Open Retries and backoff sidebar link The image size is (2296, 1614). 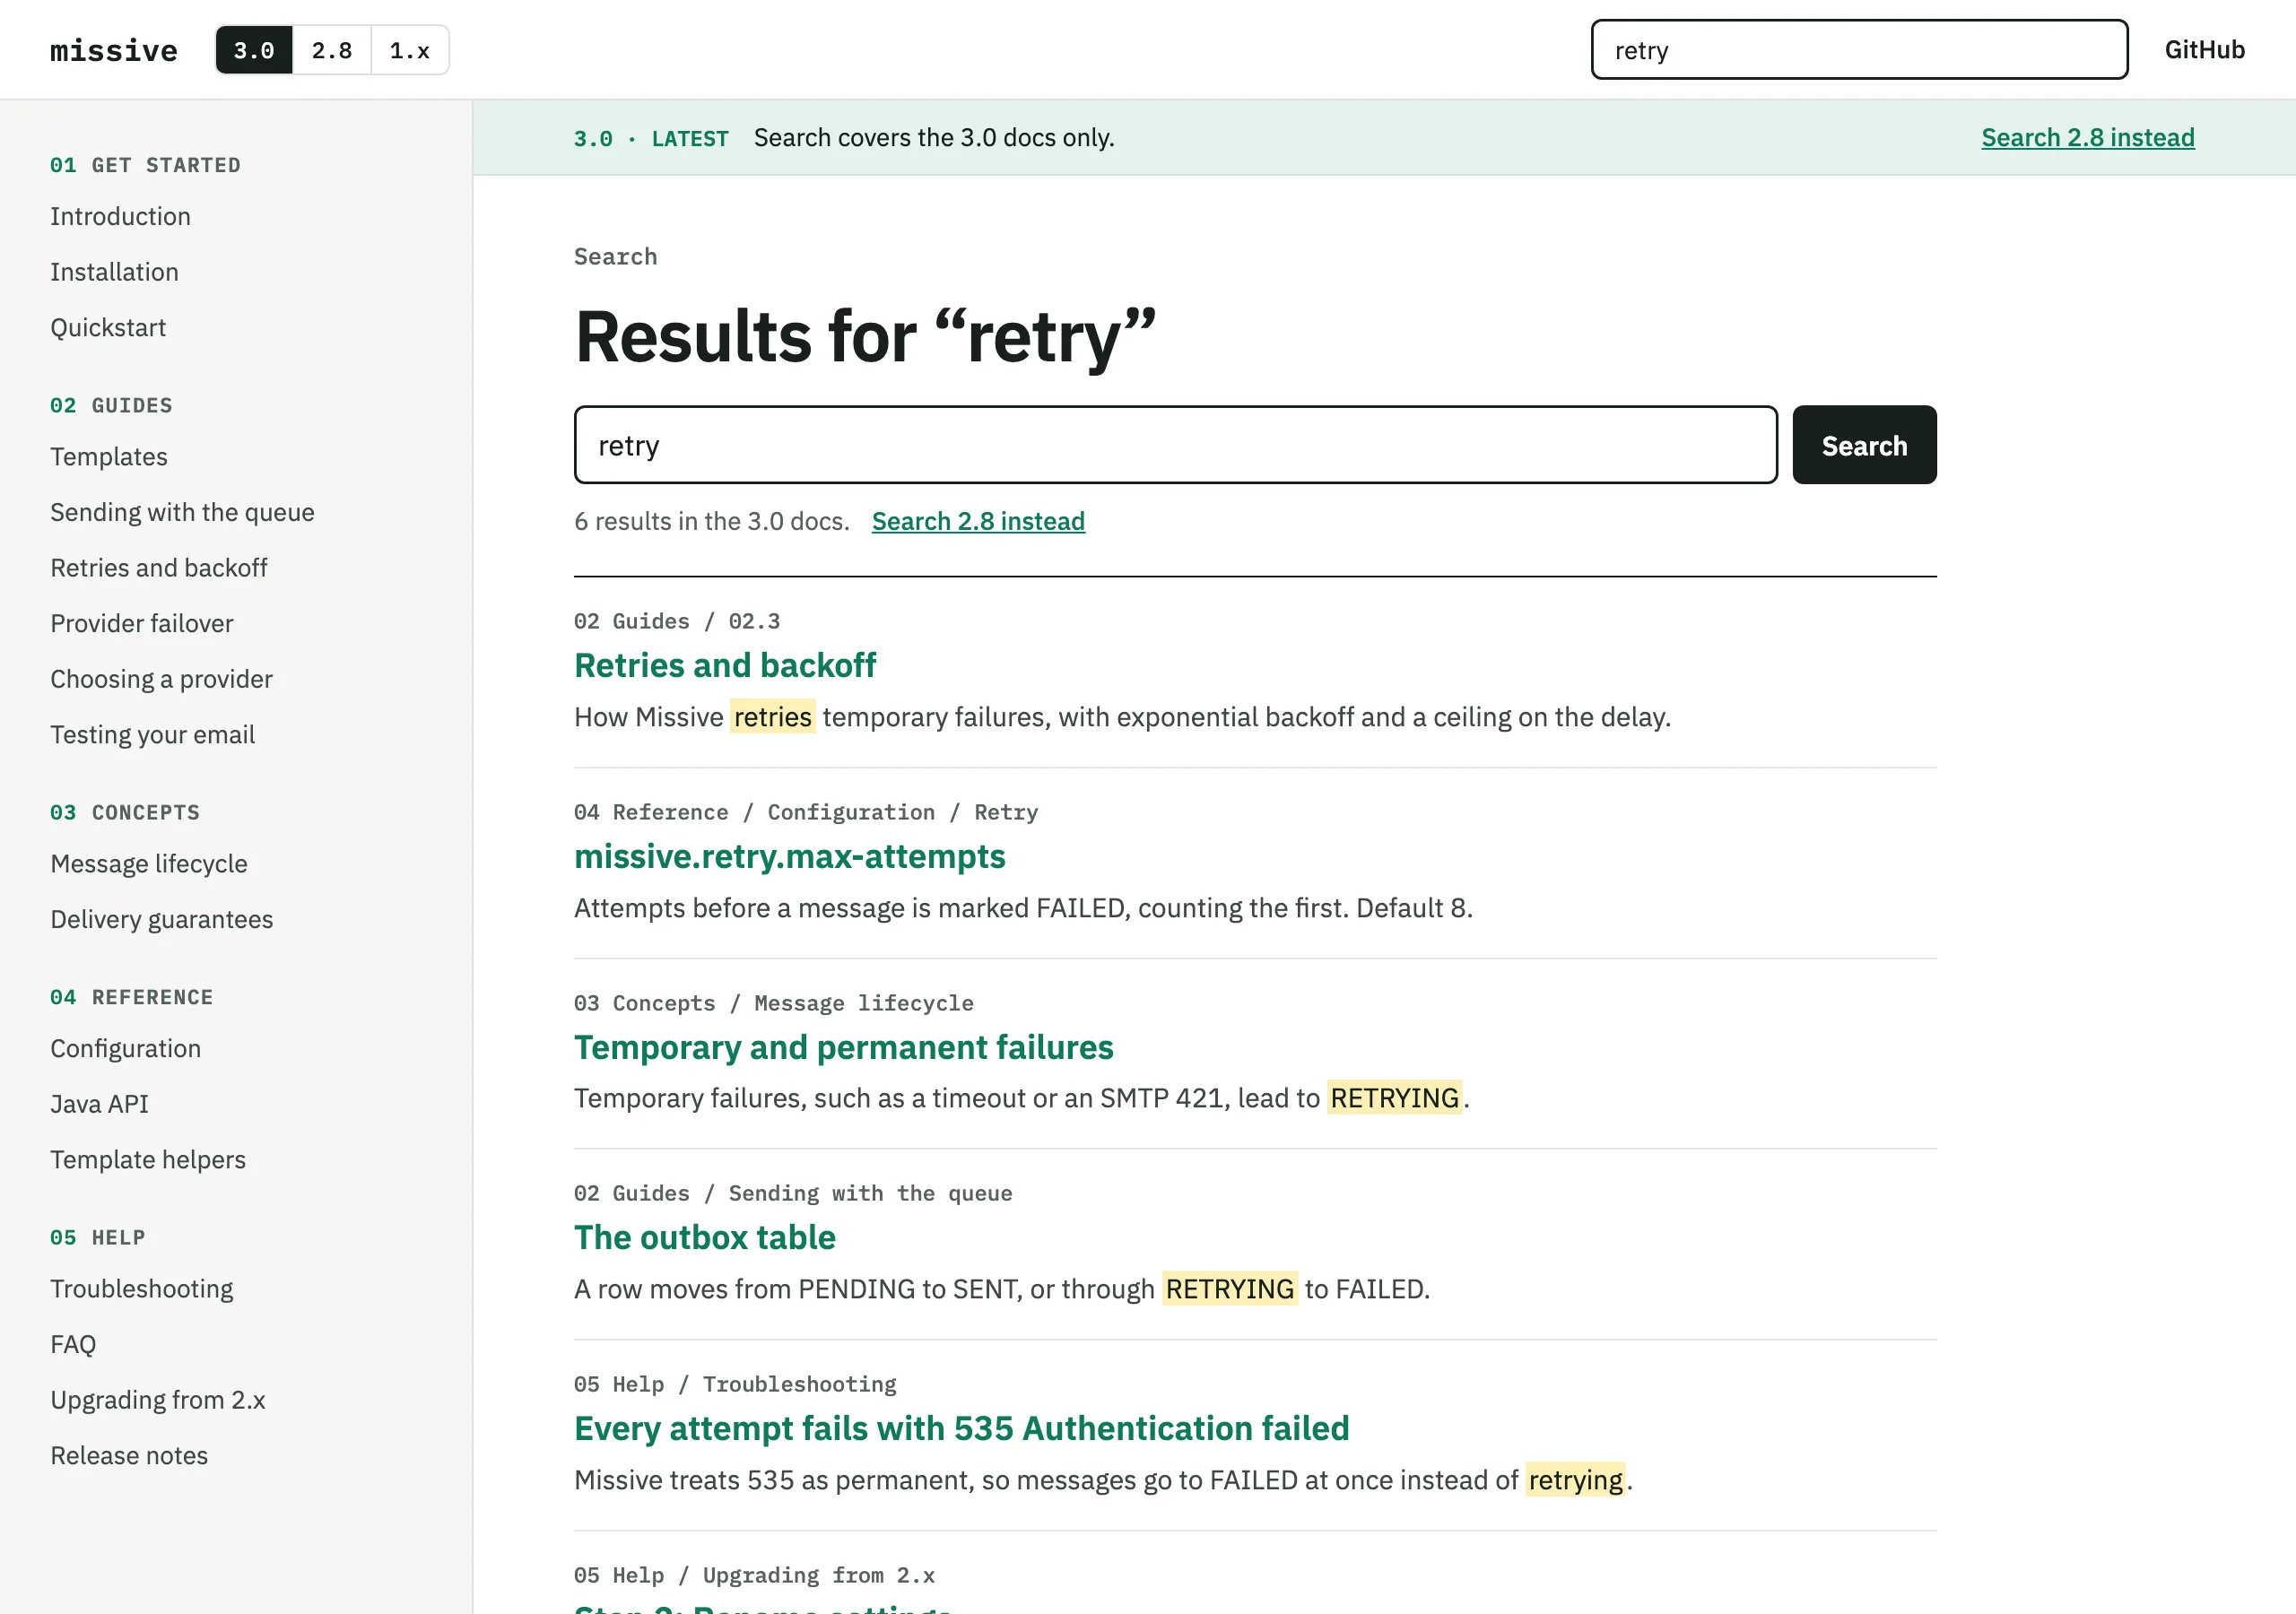[159, 568]
